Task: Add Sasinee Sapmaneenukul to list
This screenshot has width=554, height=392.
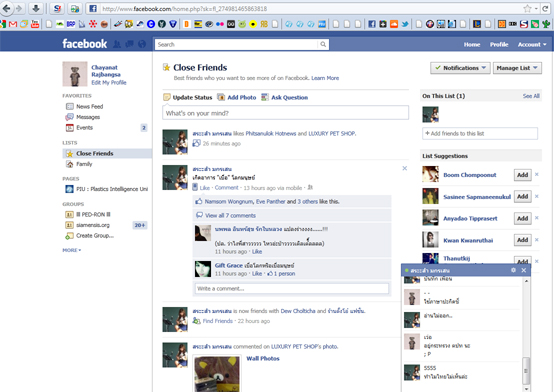Action: click(523, 197)
